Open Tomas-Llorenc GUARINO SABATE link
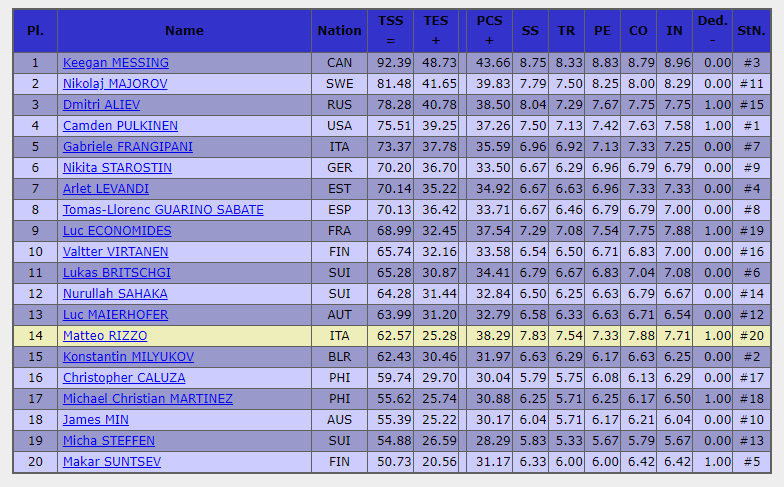The image size is (784, 487). pos(163,210)
